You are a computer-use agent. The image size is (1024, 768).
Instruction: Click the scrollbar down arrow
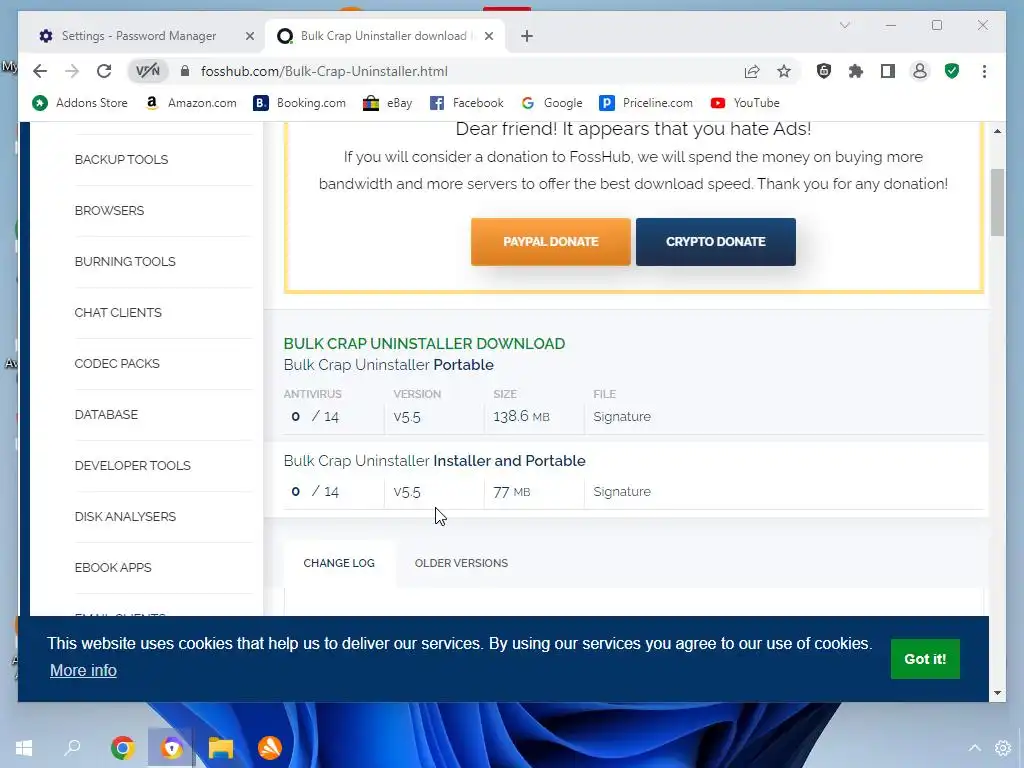click(x=997, y=693)
